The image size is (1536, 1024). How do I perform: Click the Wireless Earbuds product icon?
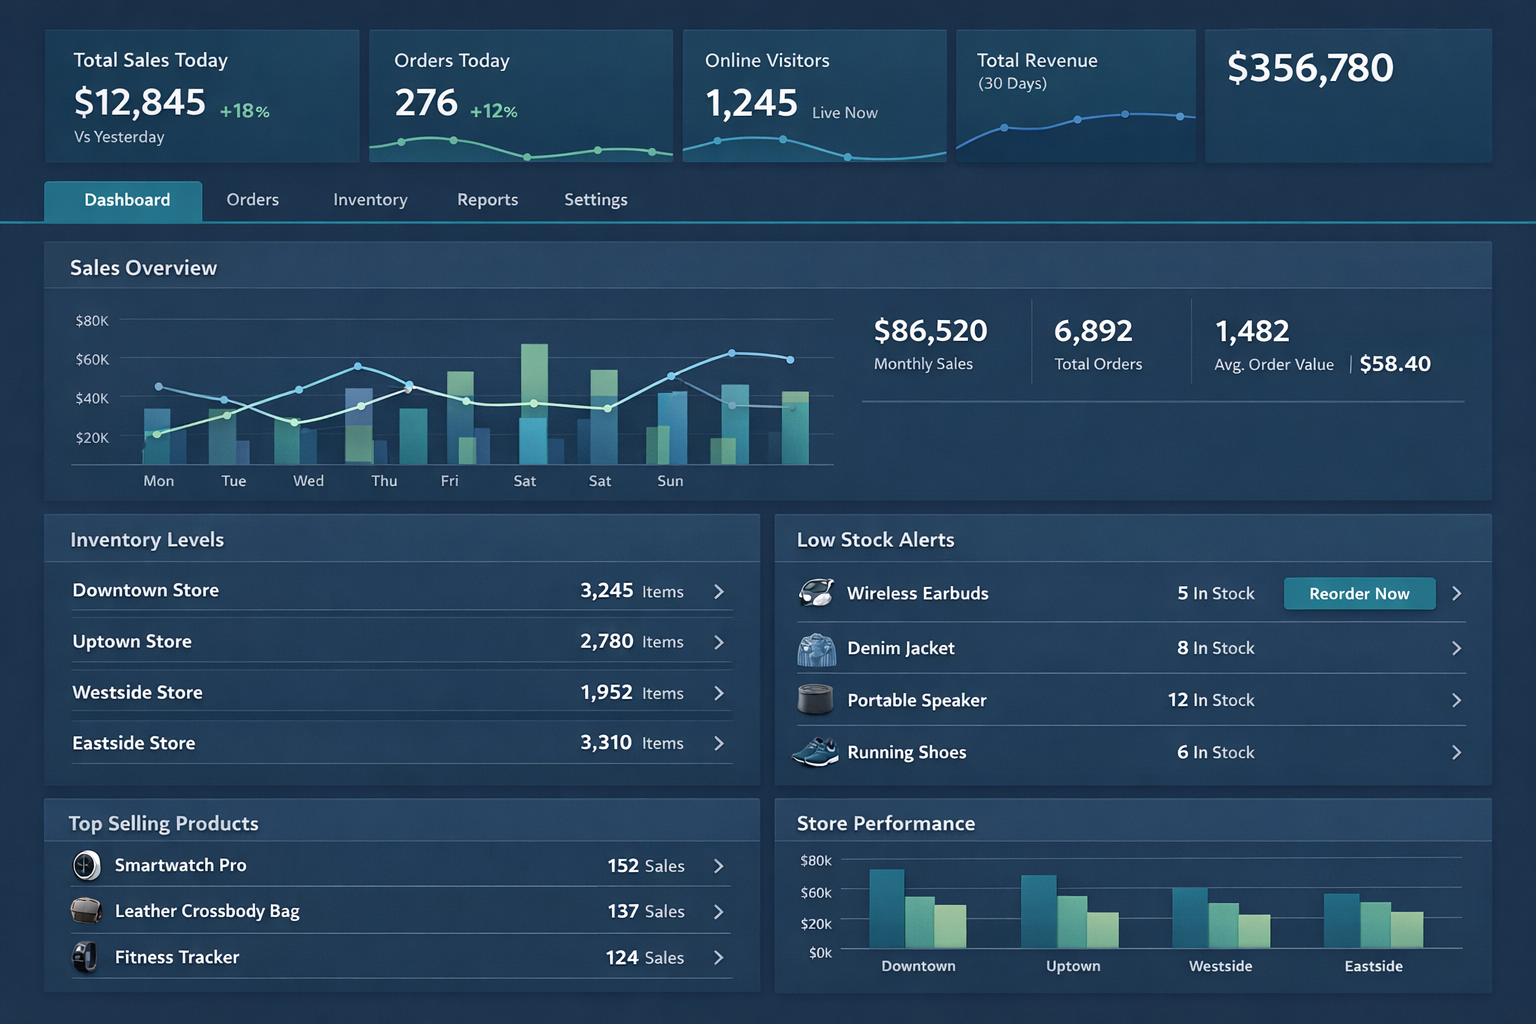click(x=816, y=593)
